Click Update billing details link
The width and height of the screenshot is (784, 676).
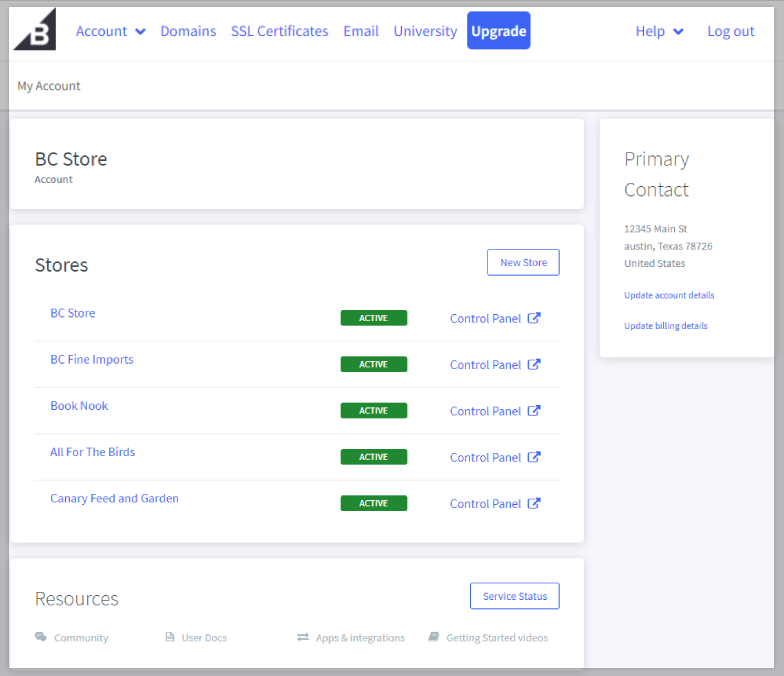pos(666,326)
